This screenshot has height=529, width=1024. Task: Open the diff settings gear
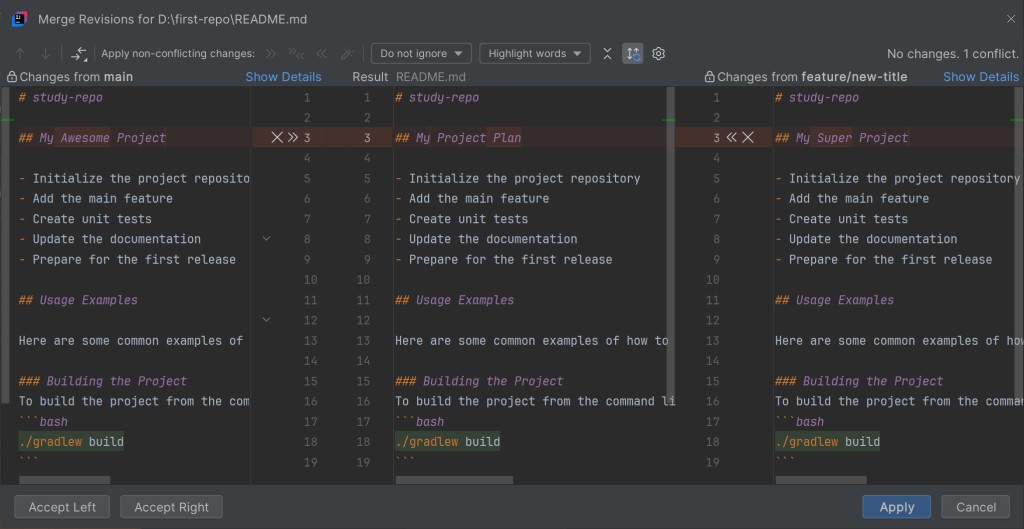click(x=658, y=54)
